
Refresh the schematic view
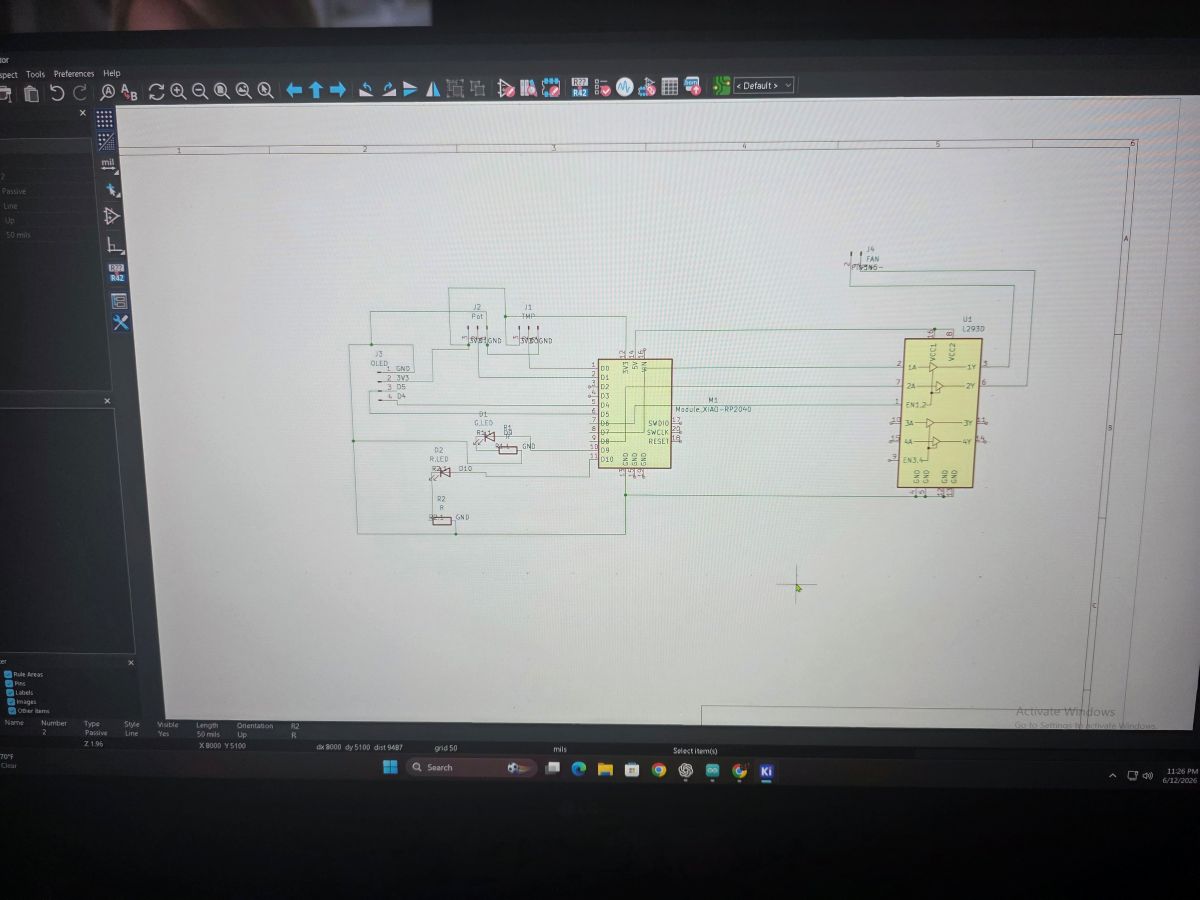pos(156,92)
